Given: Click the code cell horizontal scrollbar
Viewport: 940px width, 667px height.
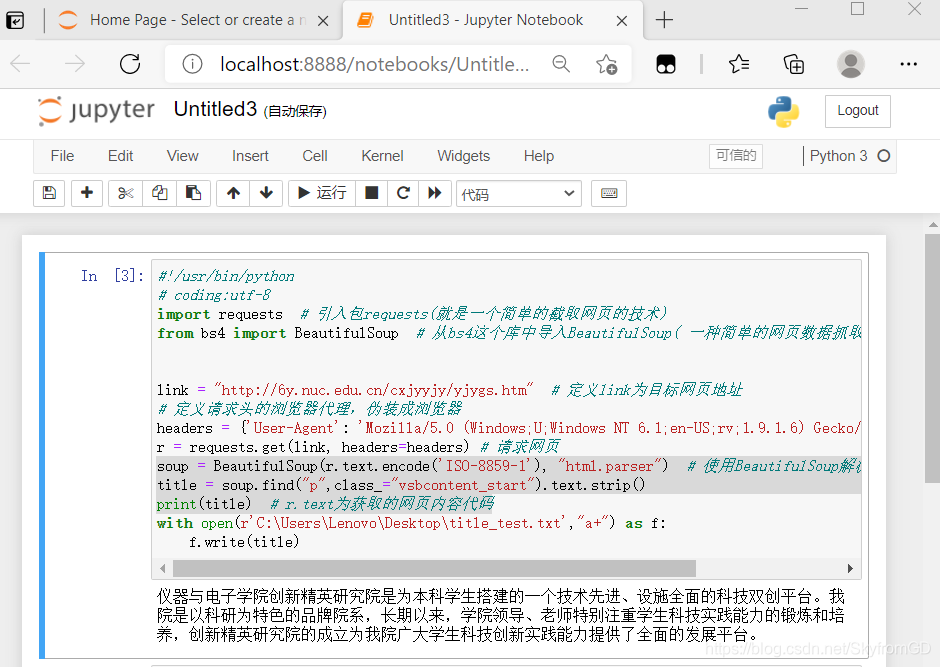Looking at the screenshot, I should [434, 568].
